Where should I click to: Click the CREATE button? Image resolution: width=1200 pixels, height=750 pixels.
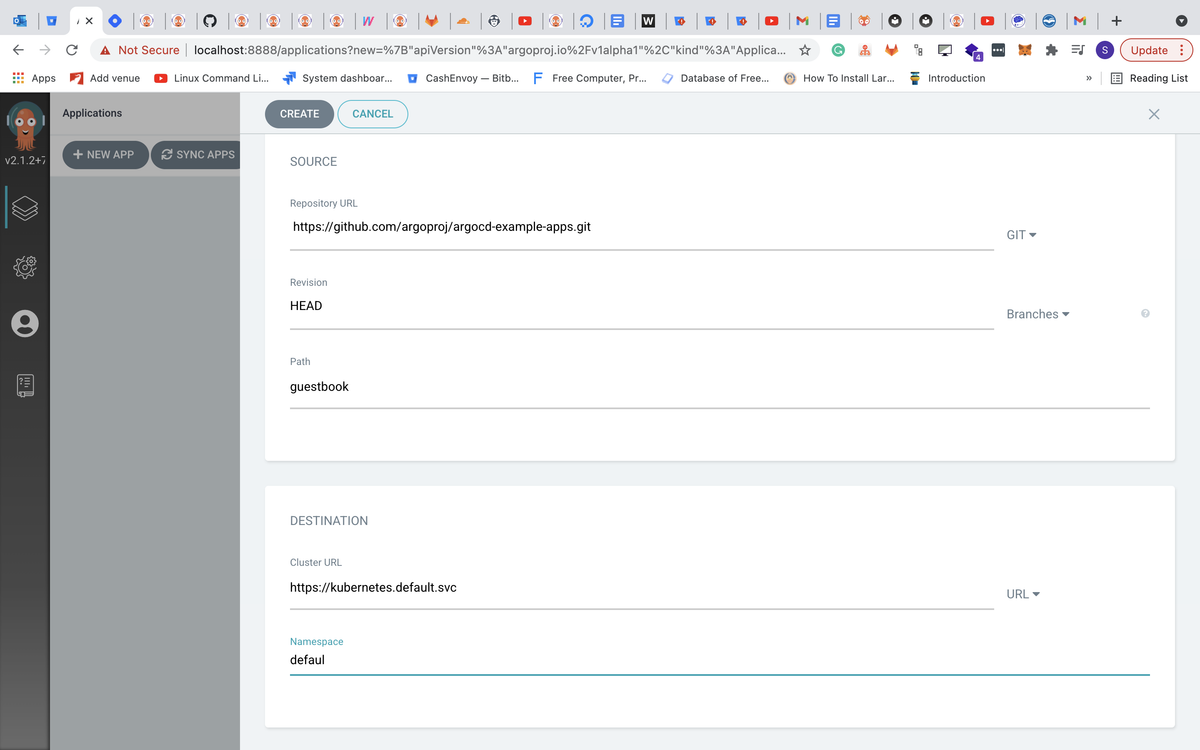pos(299,113)
